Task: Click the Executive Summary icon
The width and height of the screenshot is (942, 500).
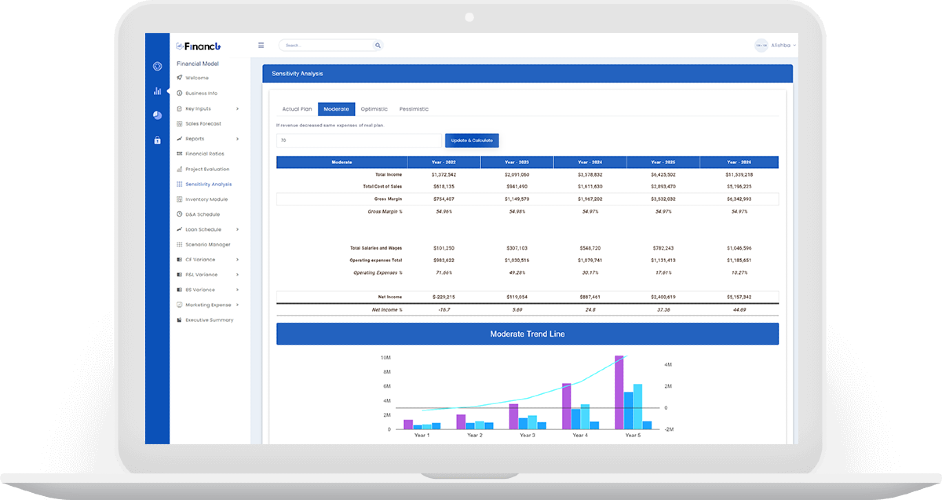Action: pyautogui.click(x=179, y=320)
